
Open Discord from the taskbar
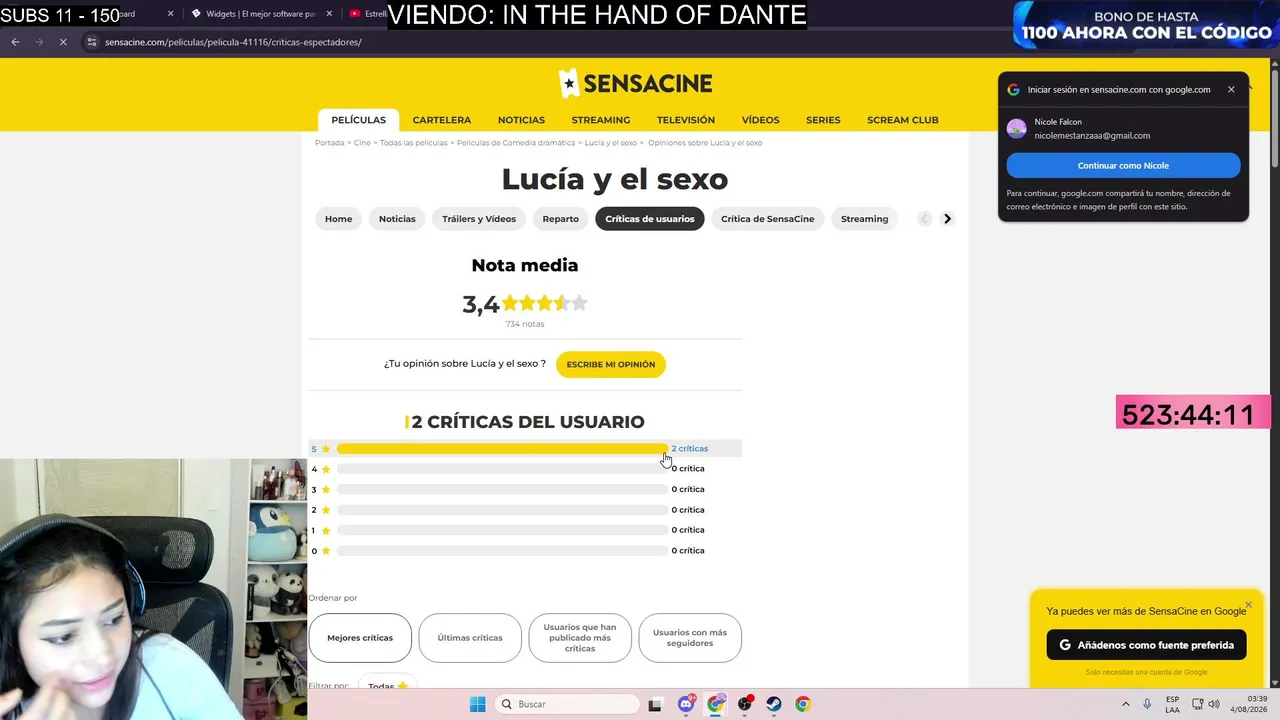[686, 704]
